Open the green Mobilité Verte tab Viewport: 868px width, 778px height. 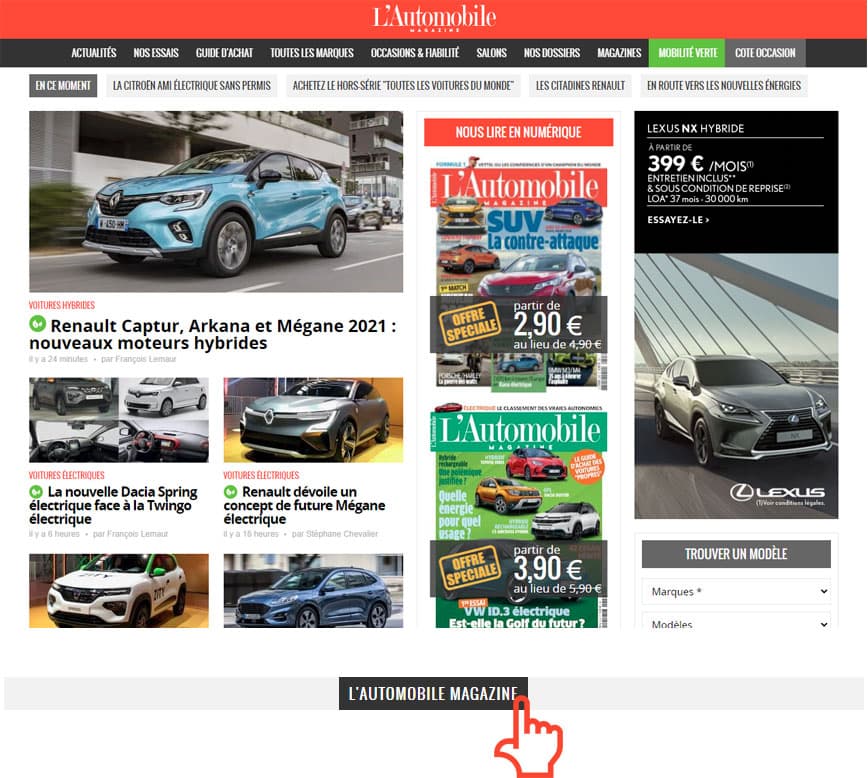coord(688,53)
